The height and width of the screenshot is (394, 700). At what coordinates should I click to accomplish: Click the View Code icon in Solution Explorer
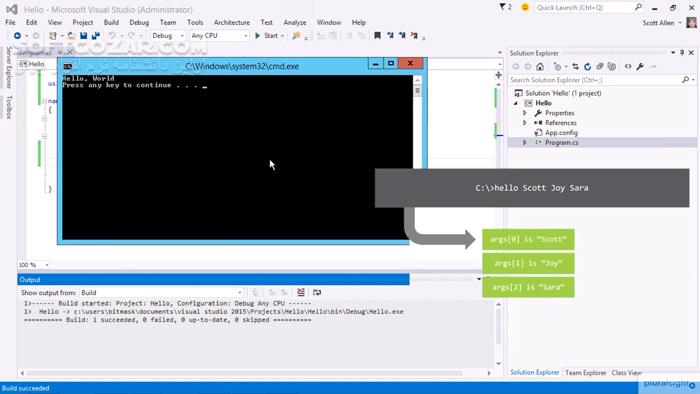(628, 66)
